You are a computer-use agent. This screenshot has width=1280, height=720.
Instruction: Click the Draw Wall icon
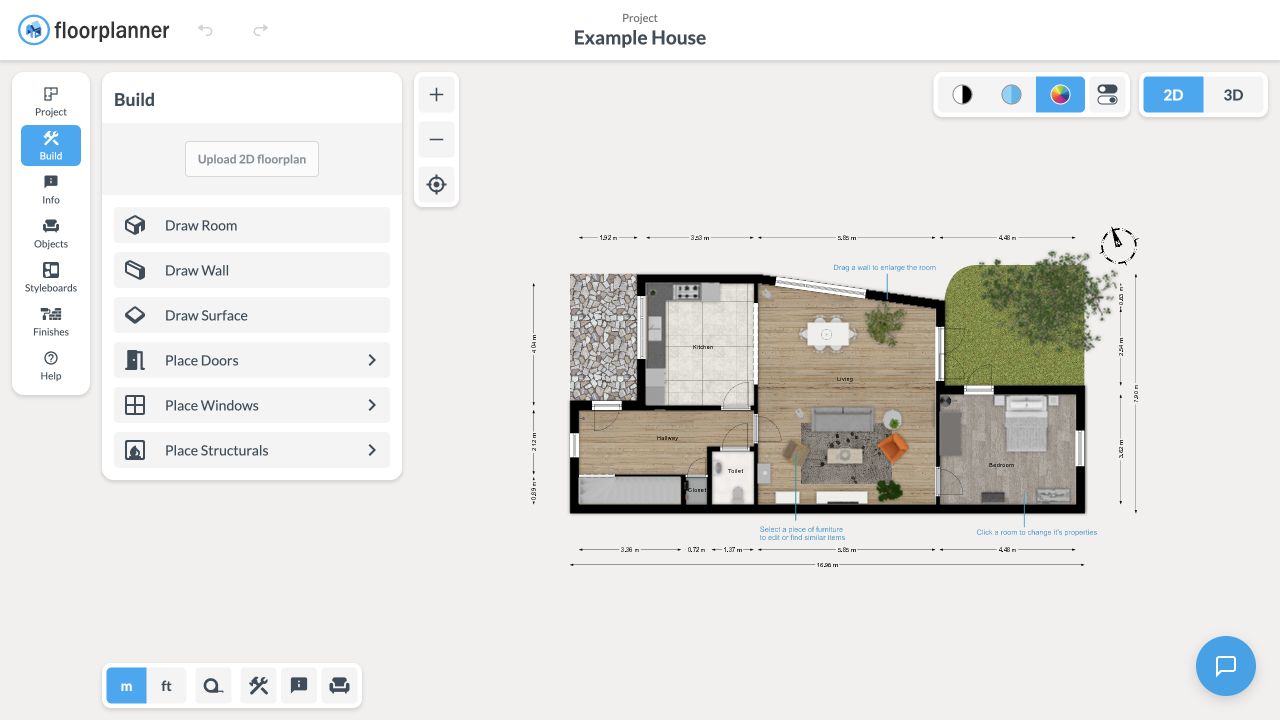click(135, 270)
